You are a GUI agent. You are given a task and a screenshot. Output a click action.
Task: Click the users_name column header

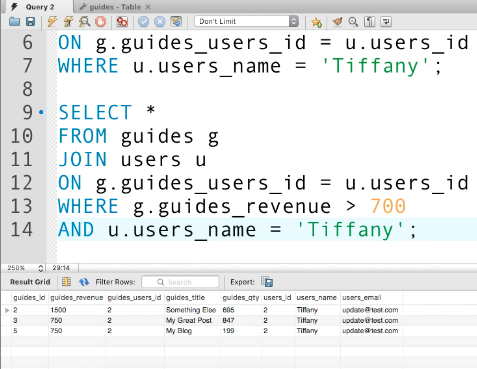(317, 298)
